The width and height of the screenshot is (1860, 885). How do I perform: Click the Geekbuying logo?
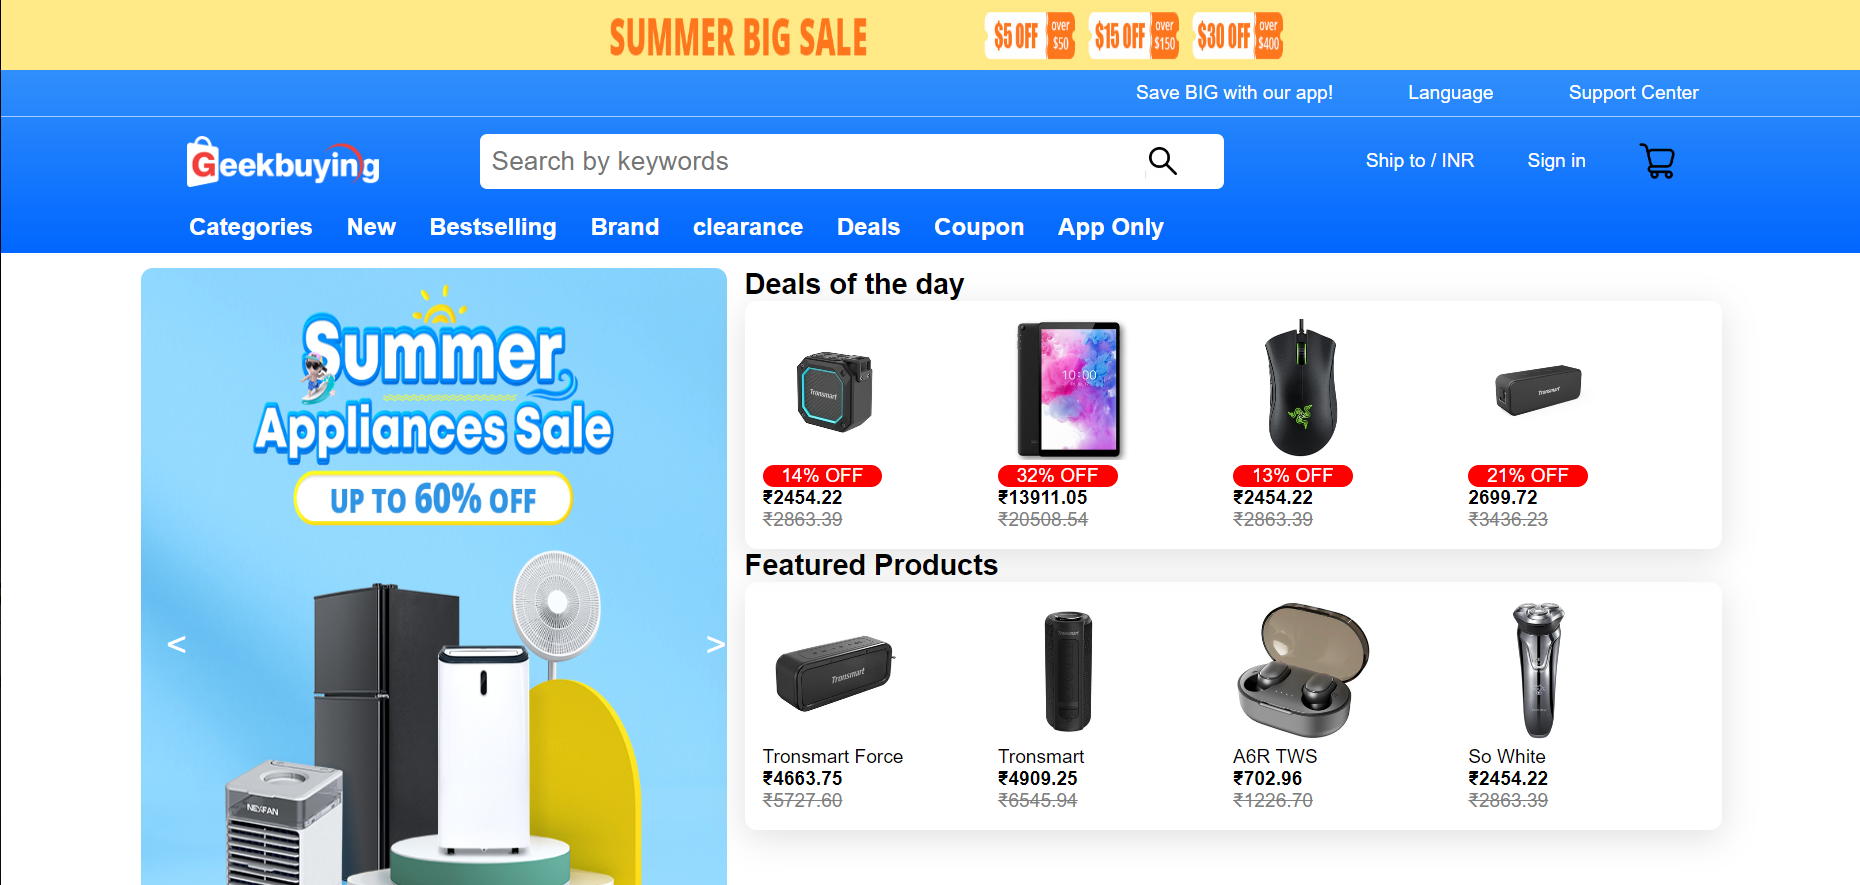[x=284, y=162]
